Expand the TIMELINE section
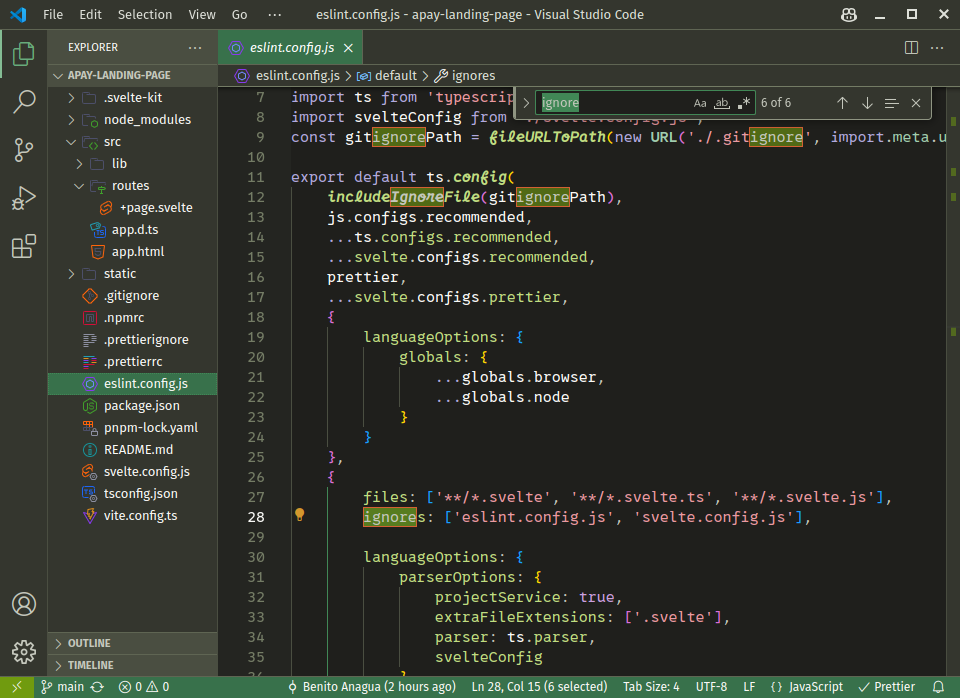Screen dimensions: 960x698 132,665
